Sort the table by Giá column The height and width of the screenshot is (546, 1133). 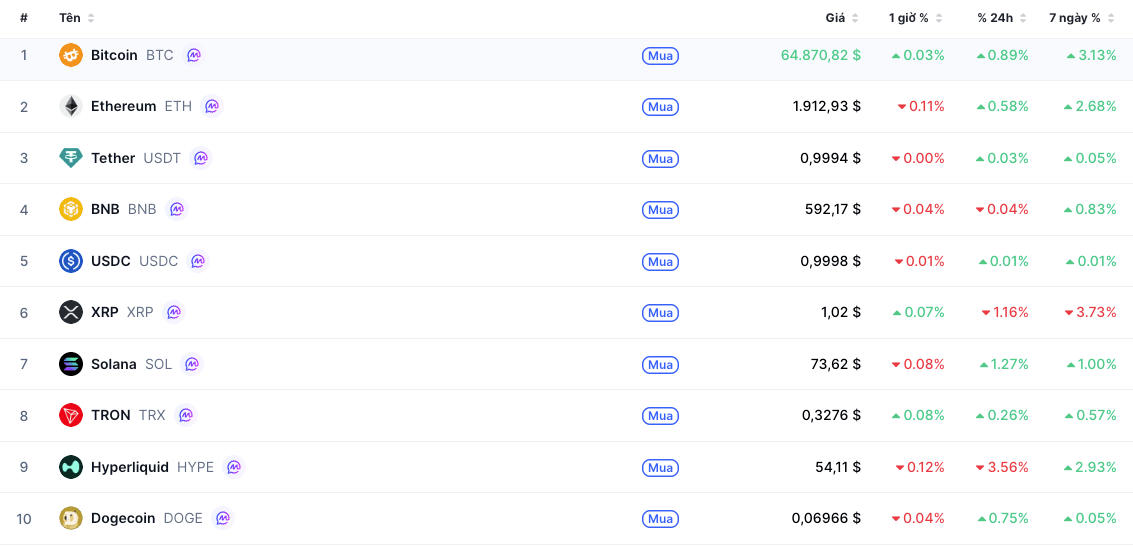tap(842, 18)
